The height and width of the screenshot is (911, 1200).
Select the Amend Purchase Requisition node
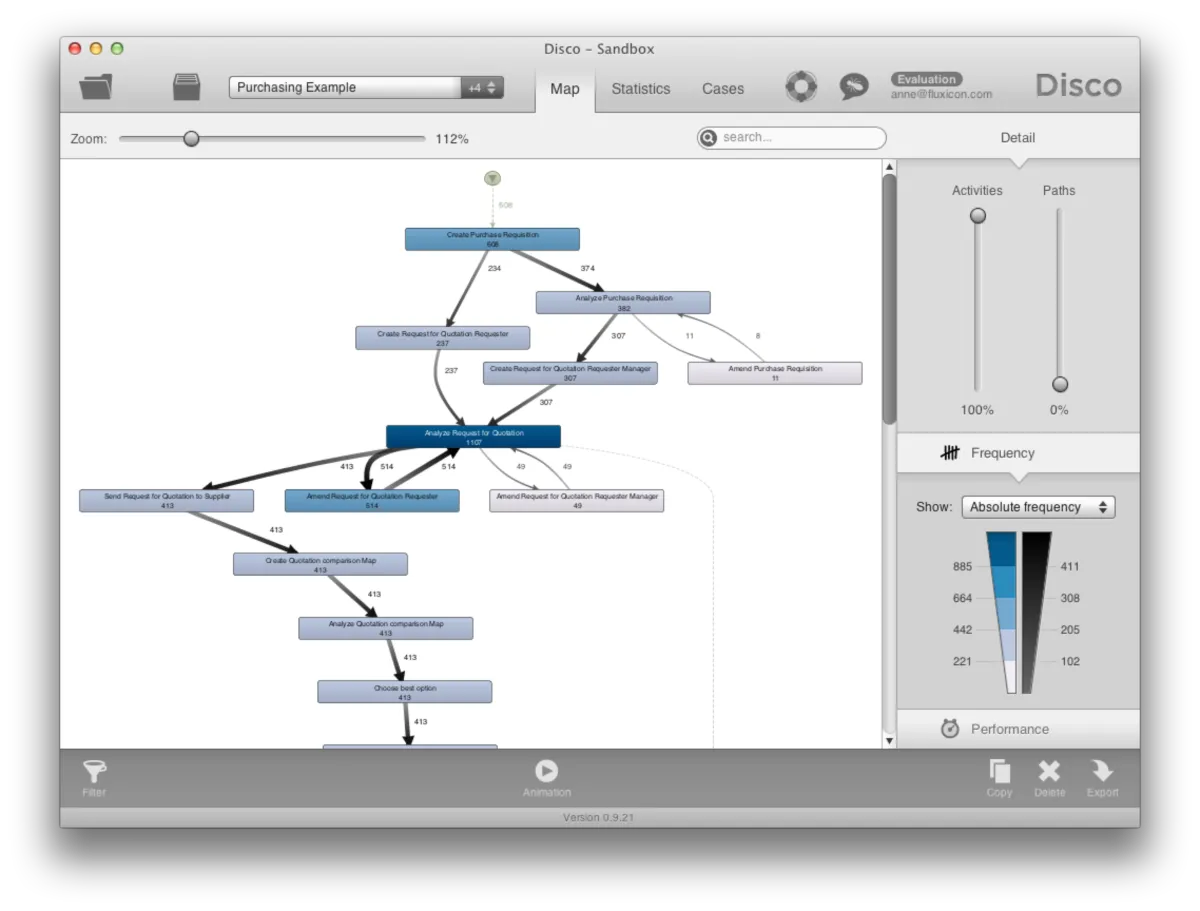[x=775, y=373]
